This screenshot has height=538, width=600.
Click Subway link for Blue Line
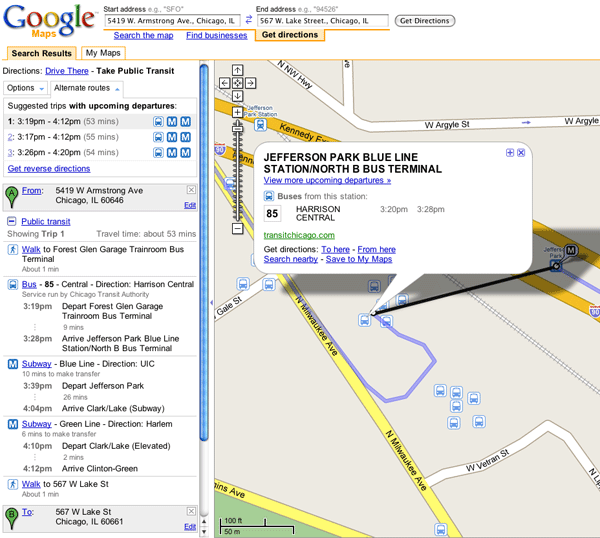click(x=37, y=364)
